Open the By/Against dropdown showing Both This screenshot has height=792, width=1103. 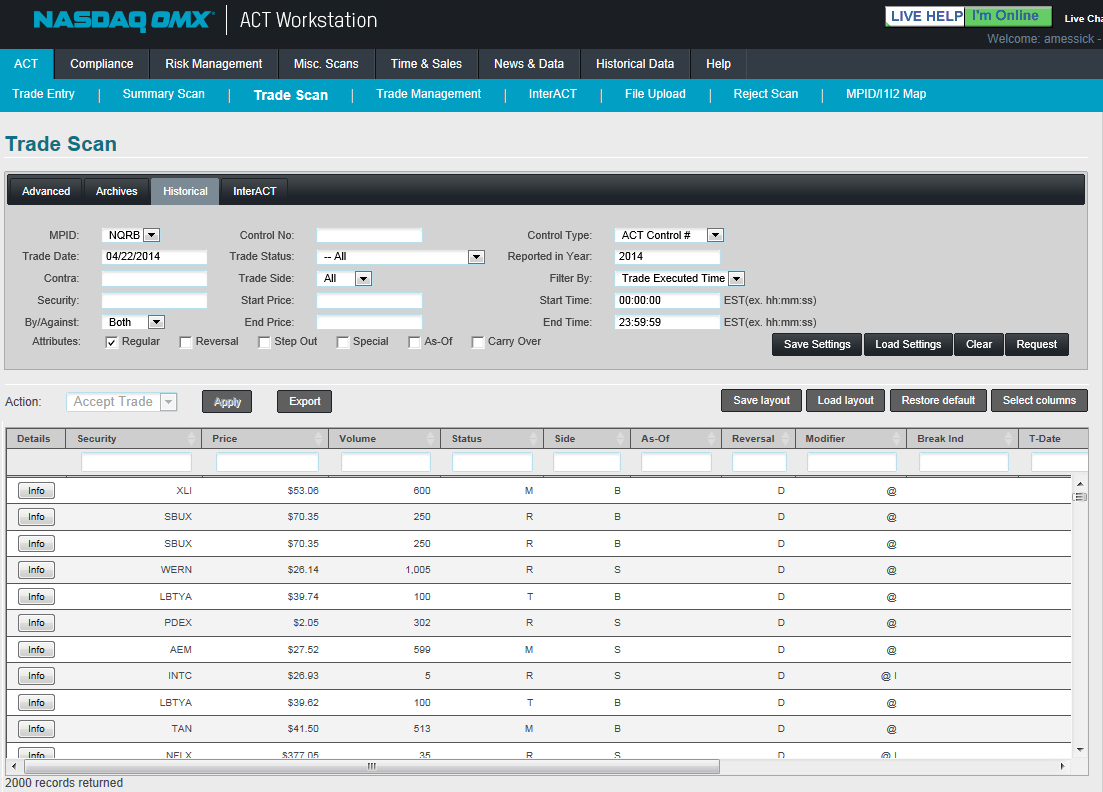pos(133,322)
